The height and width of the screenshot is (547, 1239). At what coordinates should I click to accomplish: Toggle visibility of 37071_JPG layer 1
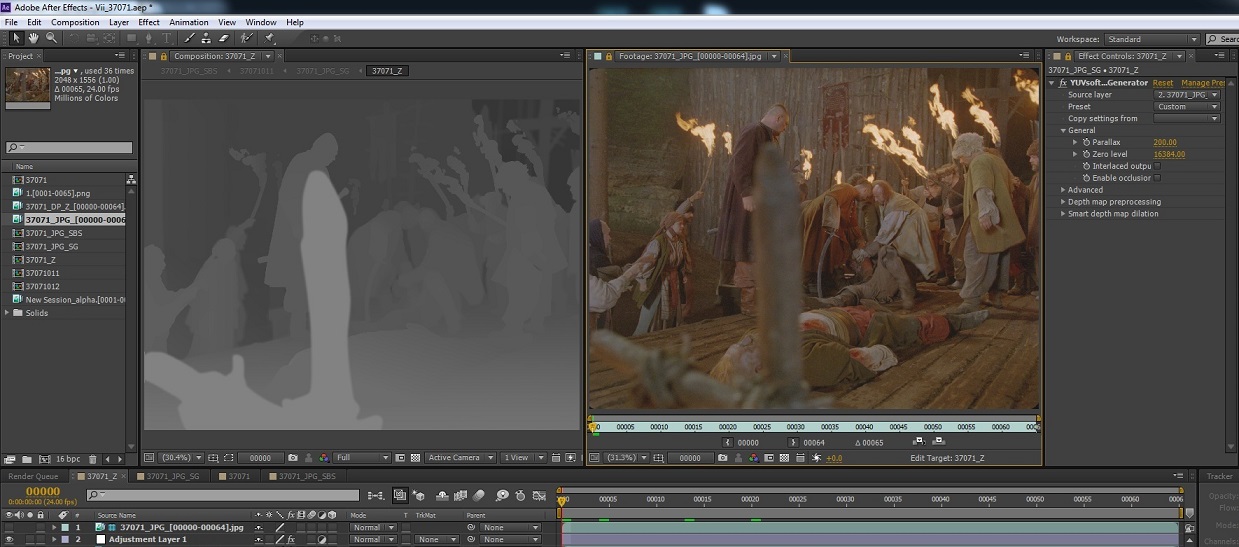pyautogui.click(x=9, y=527)
